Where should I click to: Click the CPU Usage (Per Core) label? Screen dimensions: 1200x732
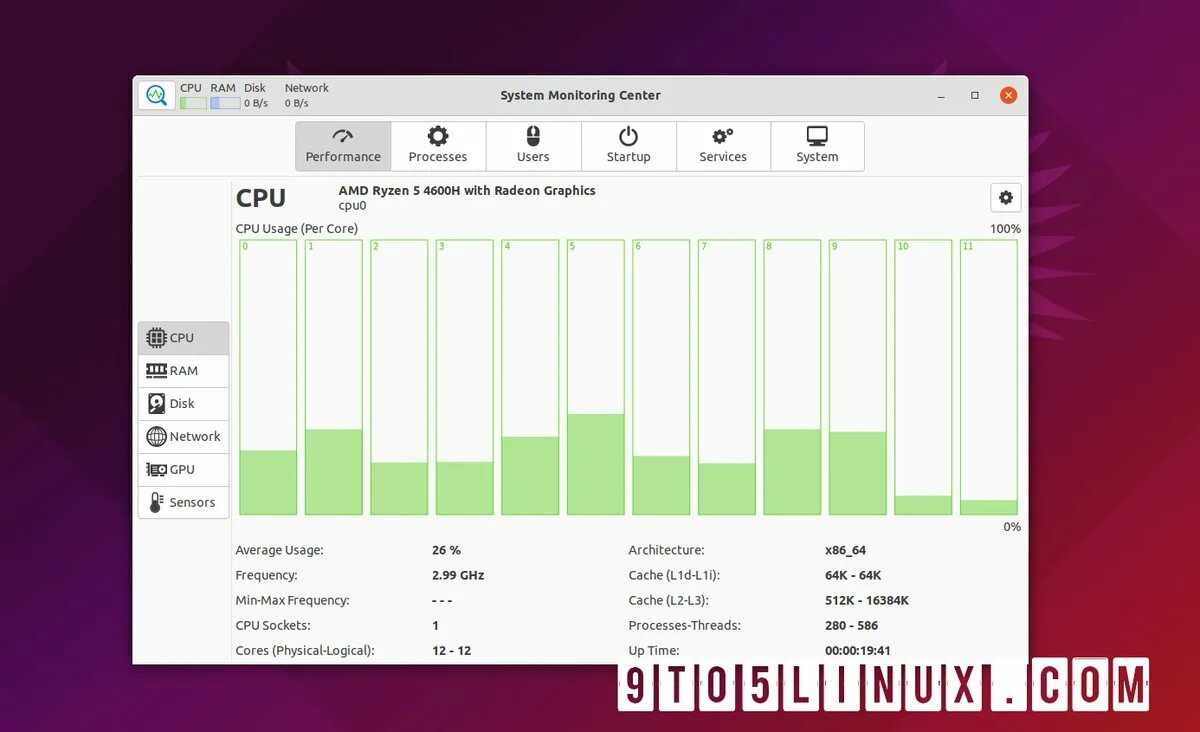(x=297, y=228)
